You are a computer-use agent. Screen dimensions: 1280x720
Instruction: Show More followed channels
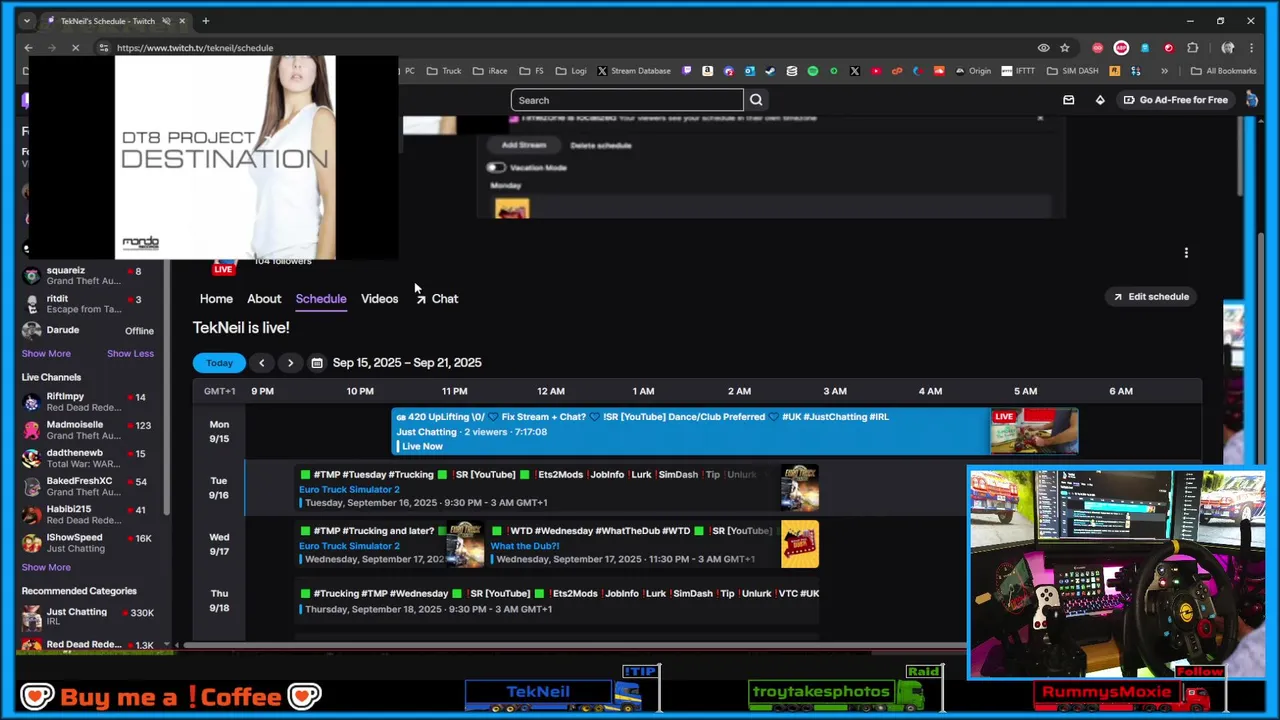[46, 353]
